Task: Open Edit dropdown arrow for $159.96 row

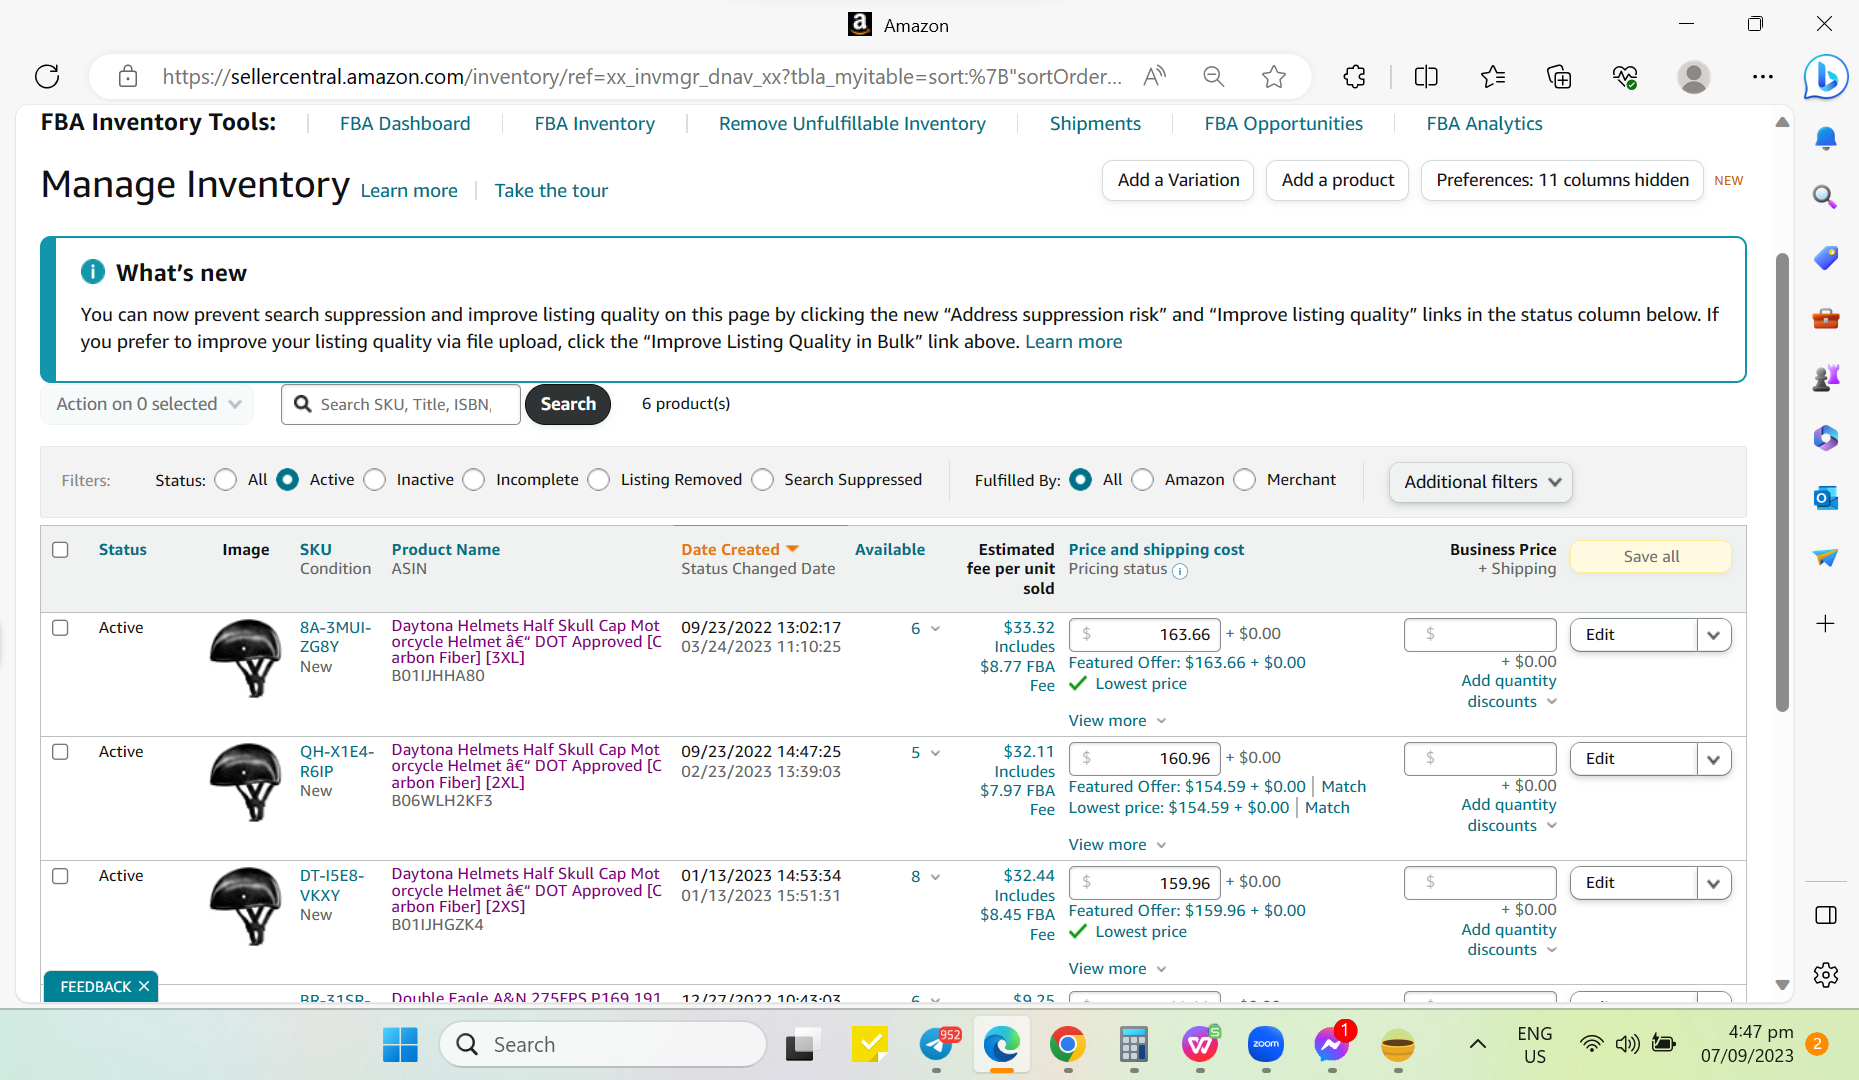Action: point(1714,883)
